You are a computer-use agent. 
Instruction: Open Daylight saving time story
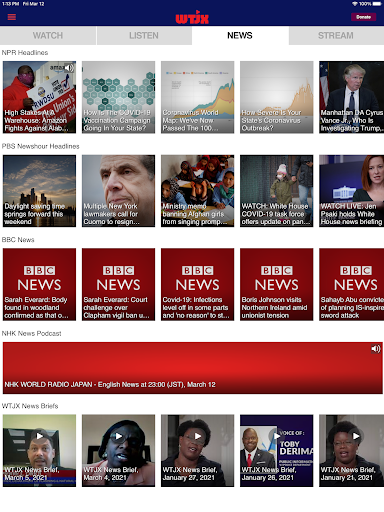39,191
